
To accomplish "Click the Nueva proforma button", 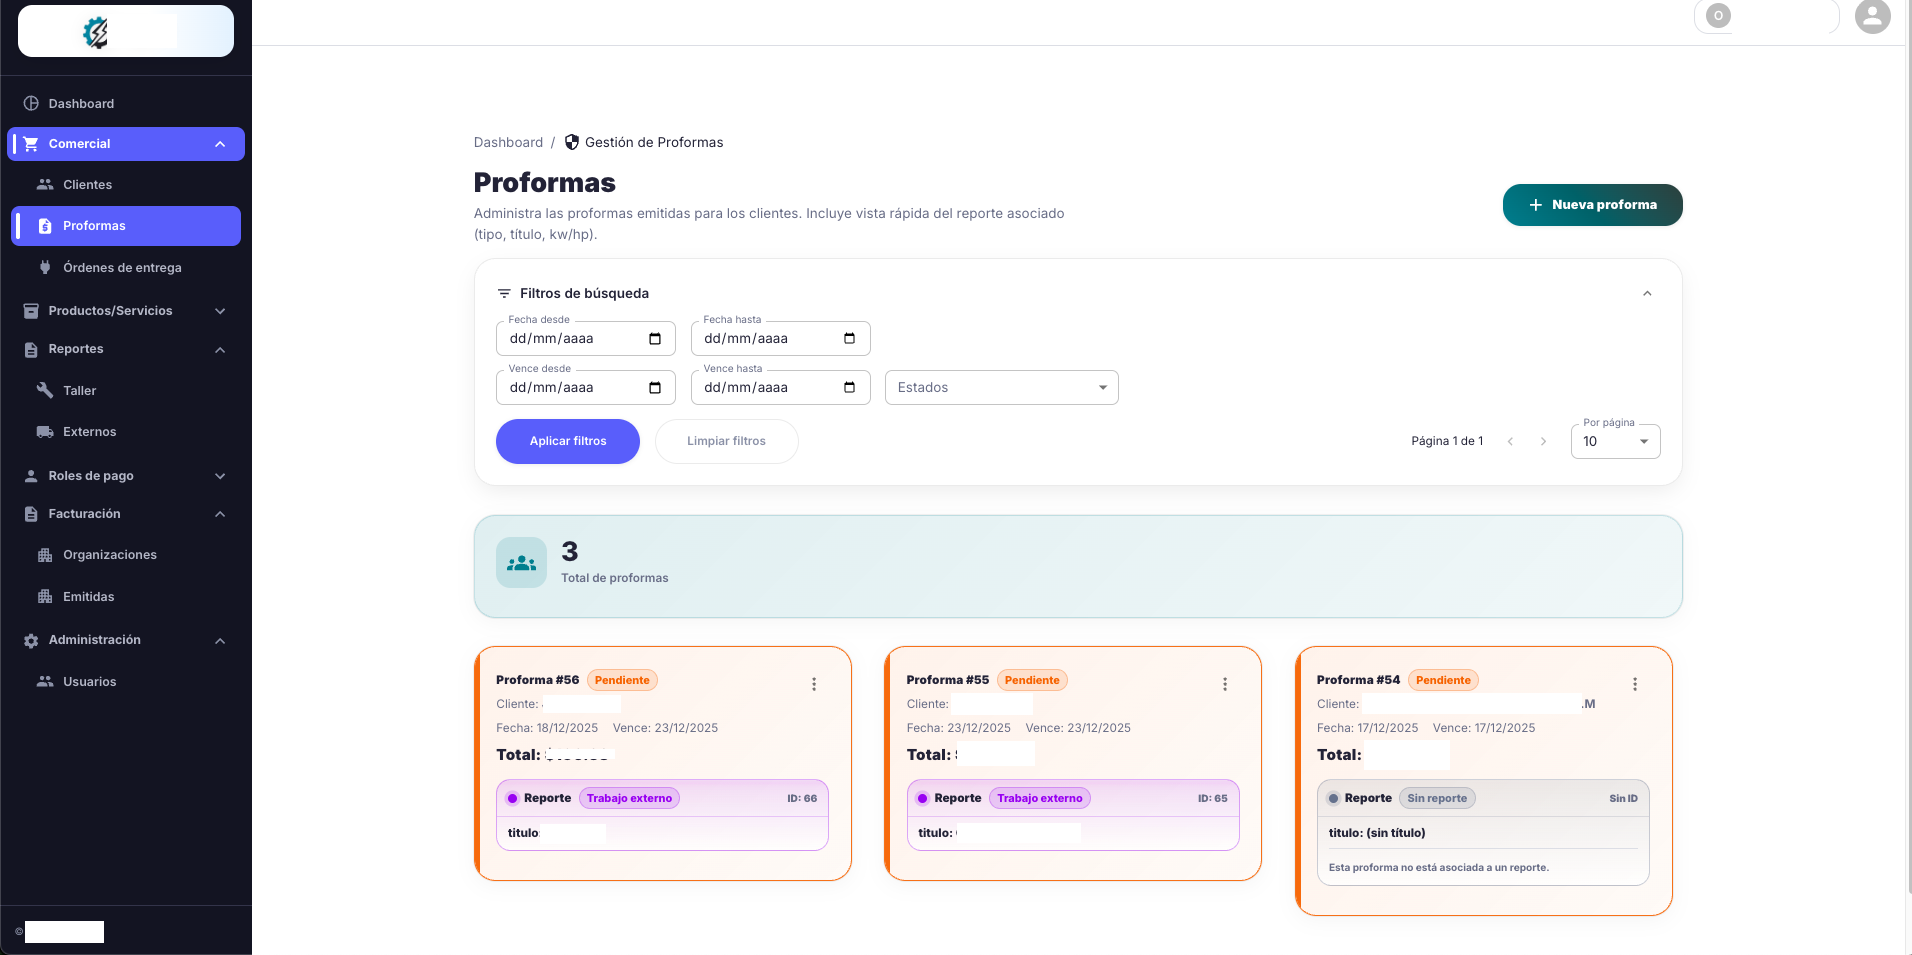I will point(1592,204).
